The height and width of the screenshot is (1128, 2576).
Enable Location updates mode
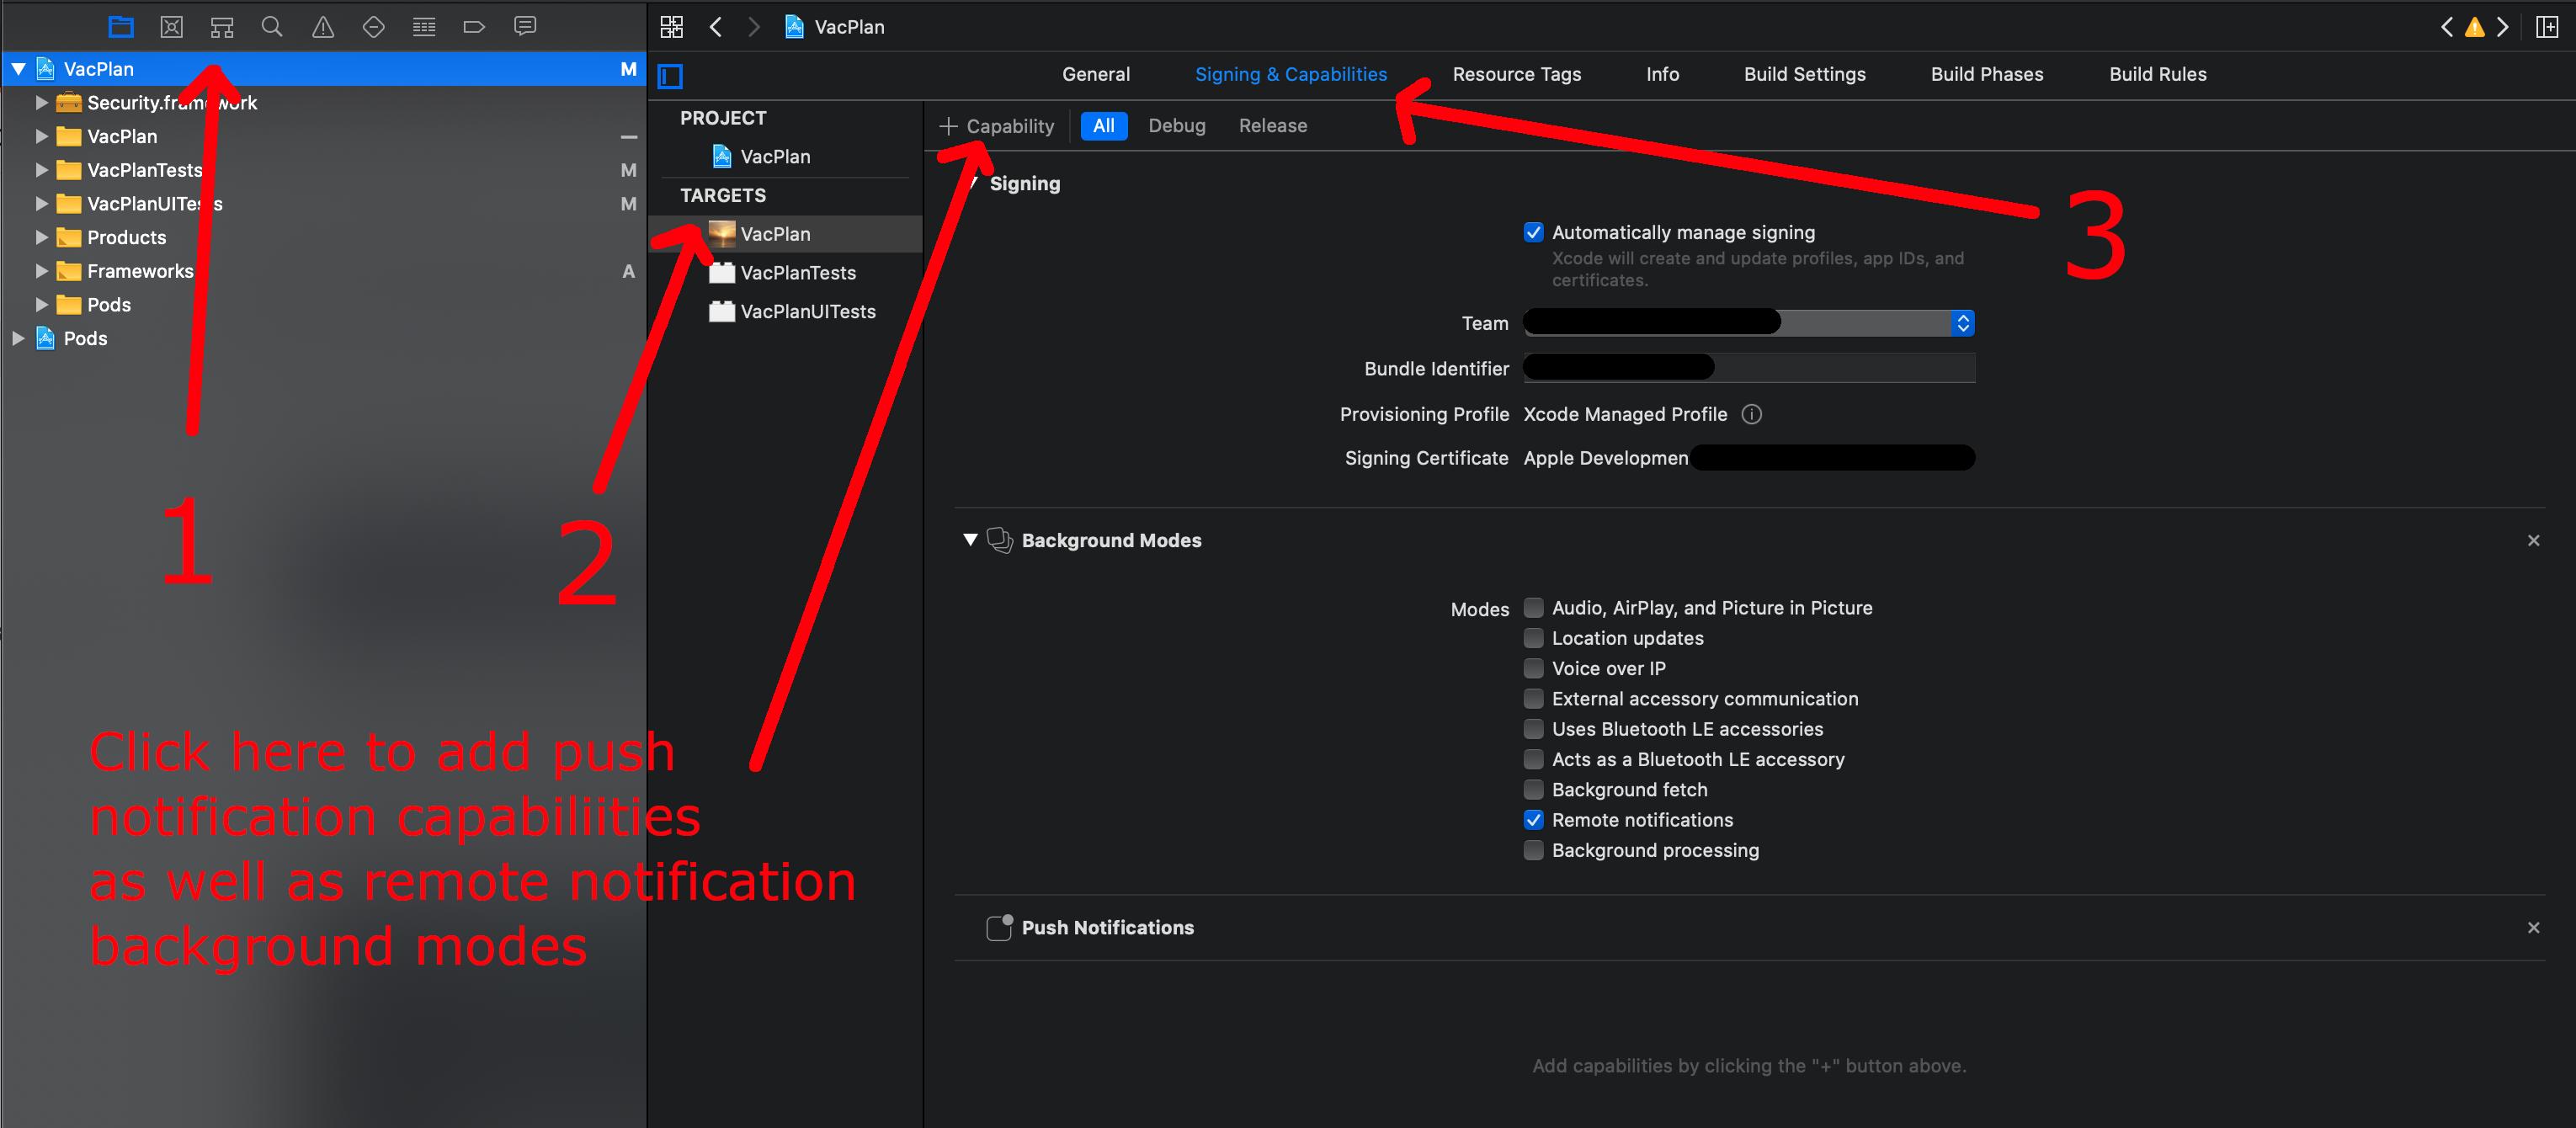(1533, 638)
